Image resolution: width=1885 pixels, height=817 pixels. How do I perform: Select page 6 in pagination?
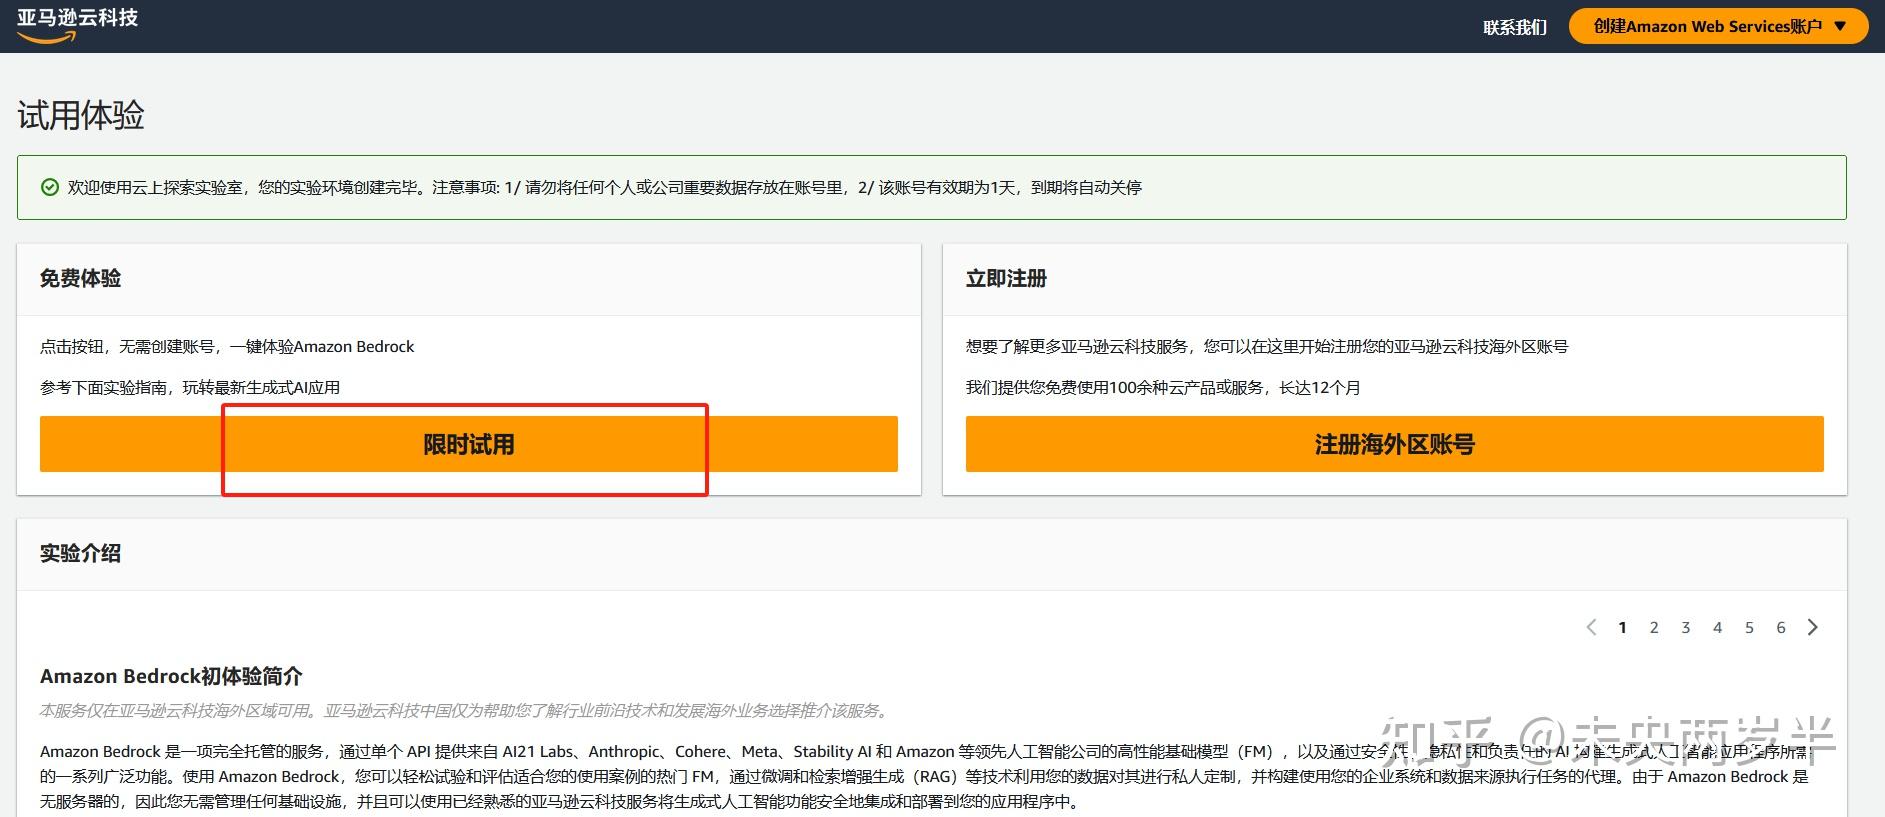coord(1781,627)
